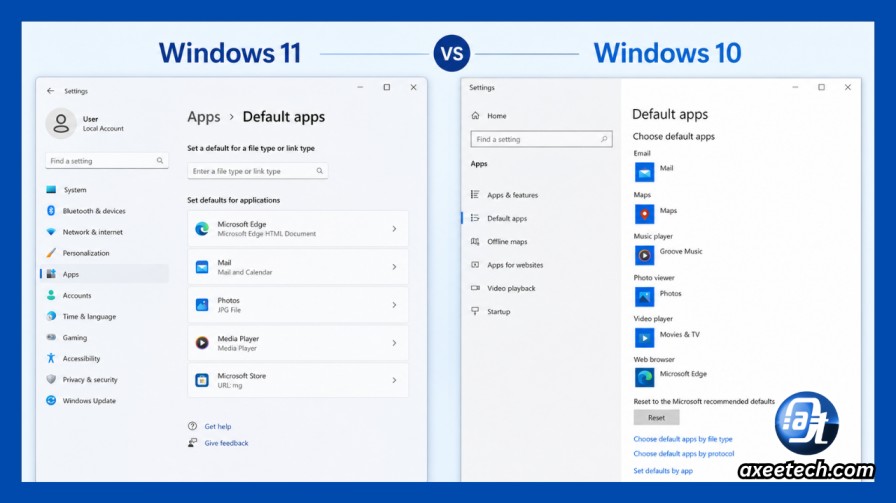Minimize the Windows 10 Settings window
Viewport: 896px width, 503px height.
coord(795,87)
